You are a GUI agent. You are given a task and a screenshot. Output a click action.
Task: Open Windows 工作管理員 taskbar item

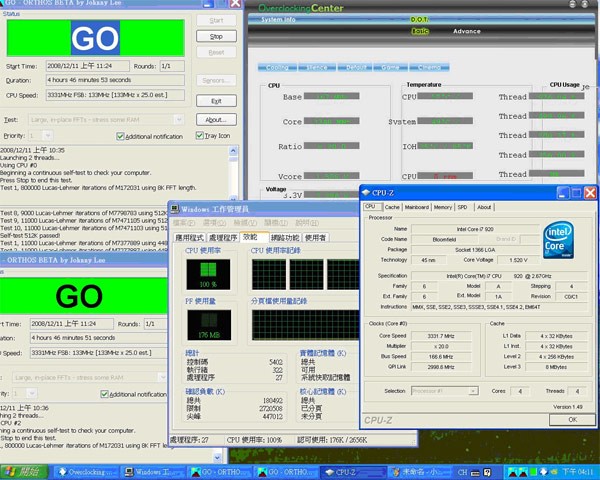click(154, 472)
